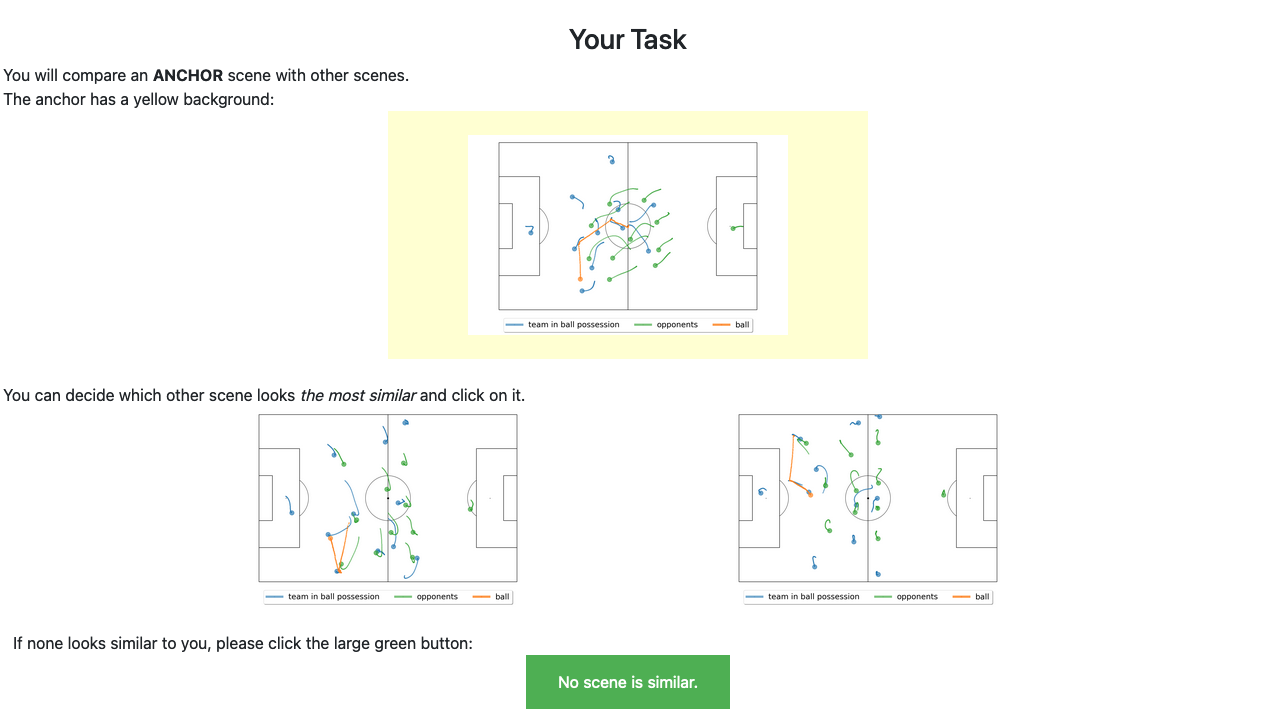Click "ball" legend entry in anchor scene
This screenshot has width=1266, height=720.
[742, 325]
